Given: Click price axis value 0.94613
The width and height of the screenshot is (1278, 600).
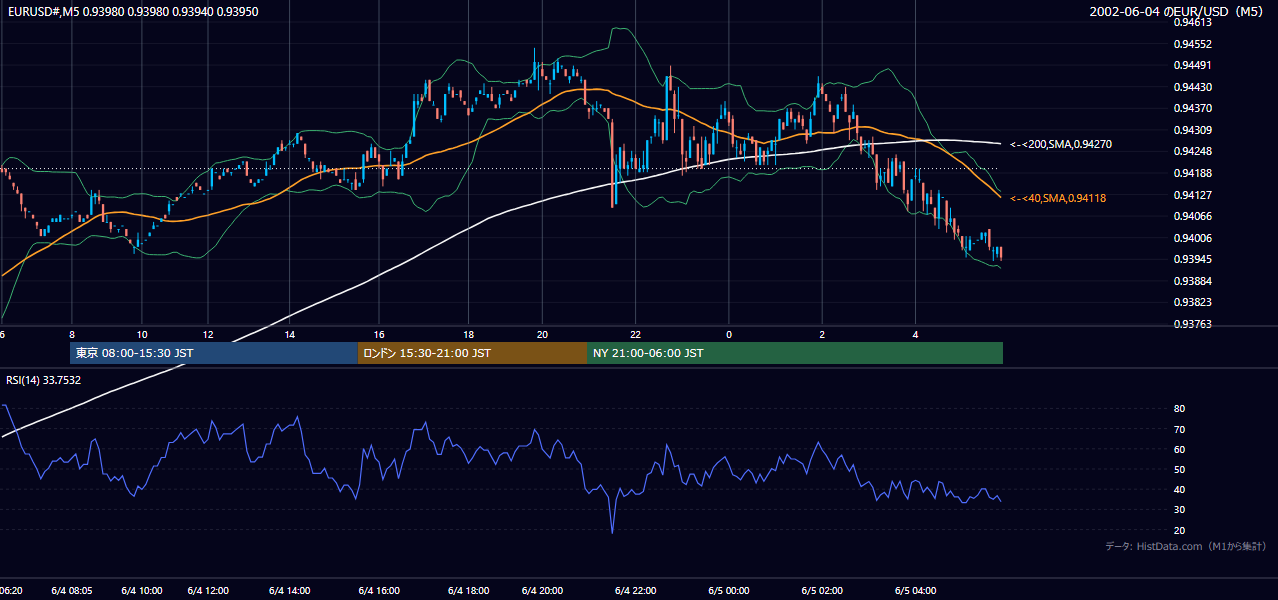Looking at the screenshot, I should click(1192, 22).
